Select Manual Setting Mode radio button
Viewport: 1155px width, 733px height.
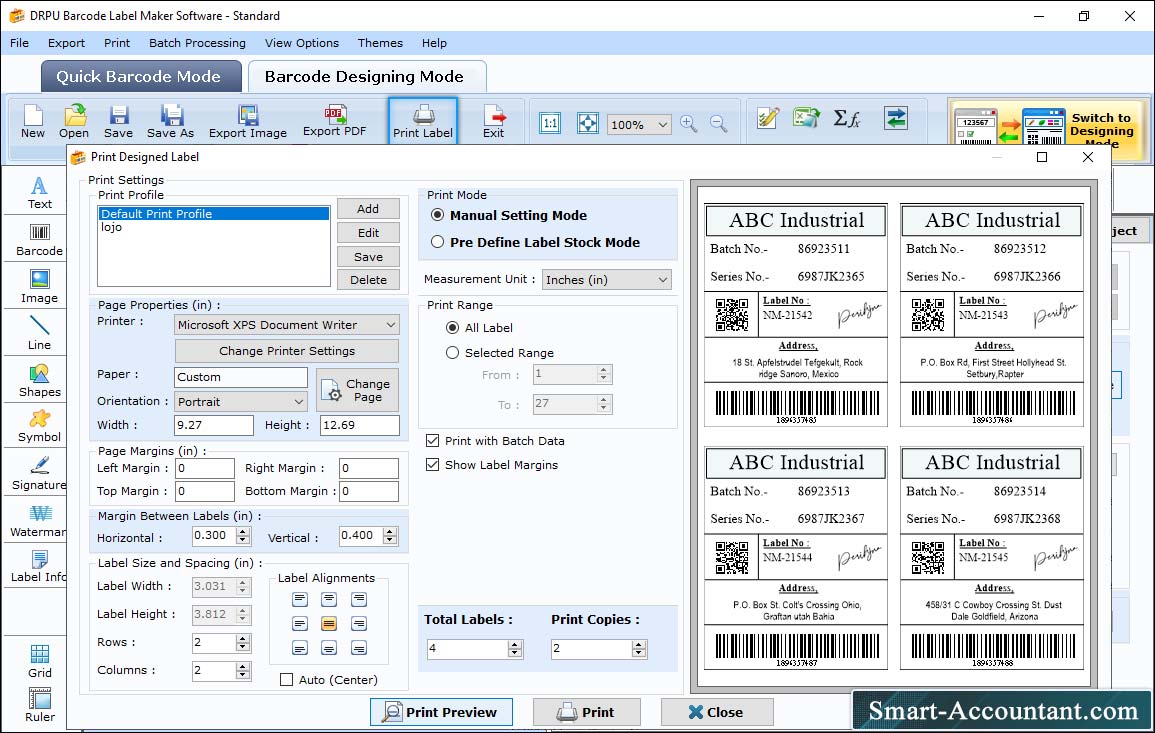click(x=438, y=215)
